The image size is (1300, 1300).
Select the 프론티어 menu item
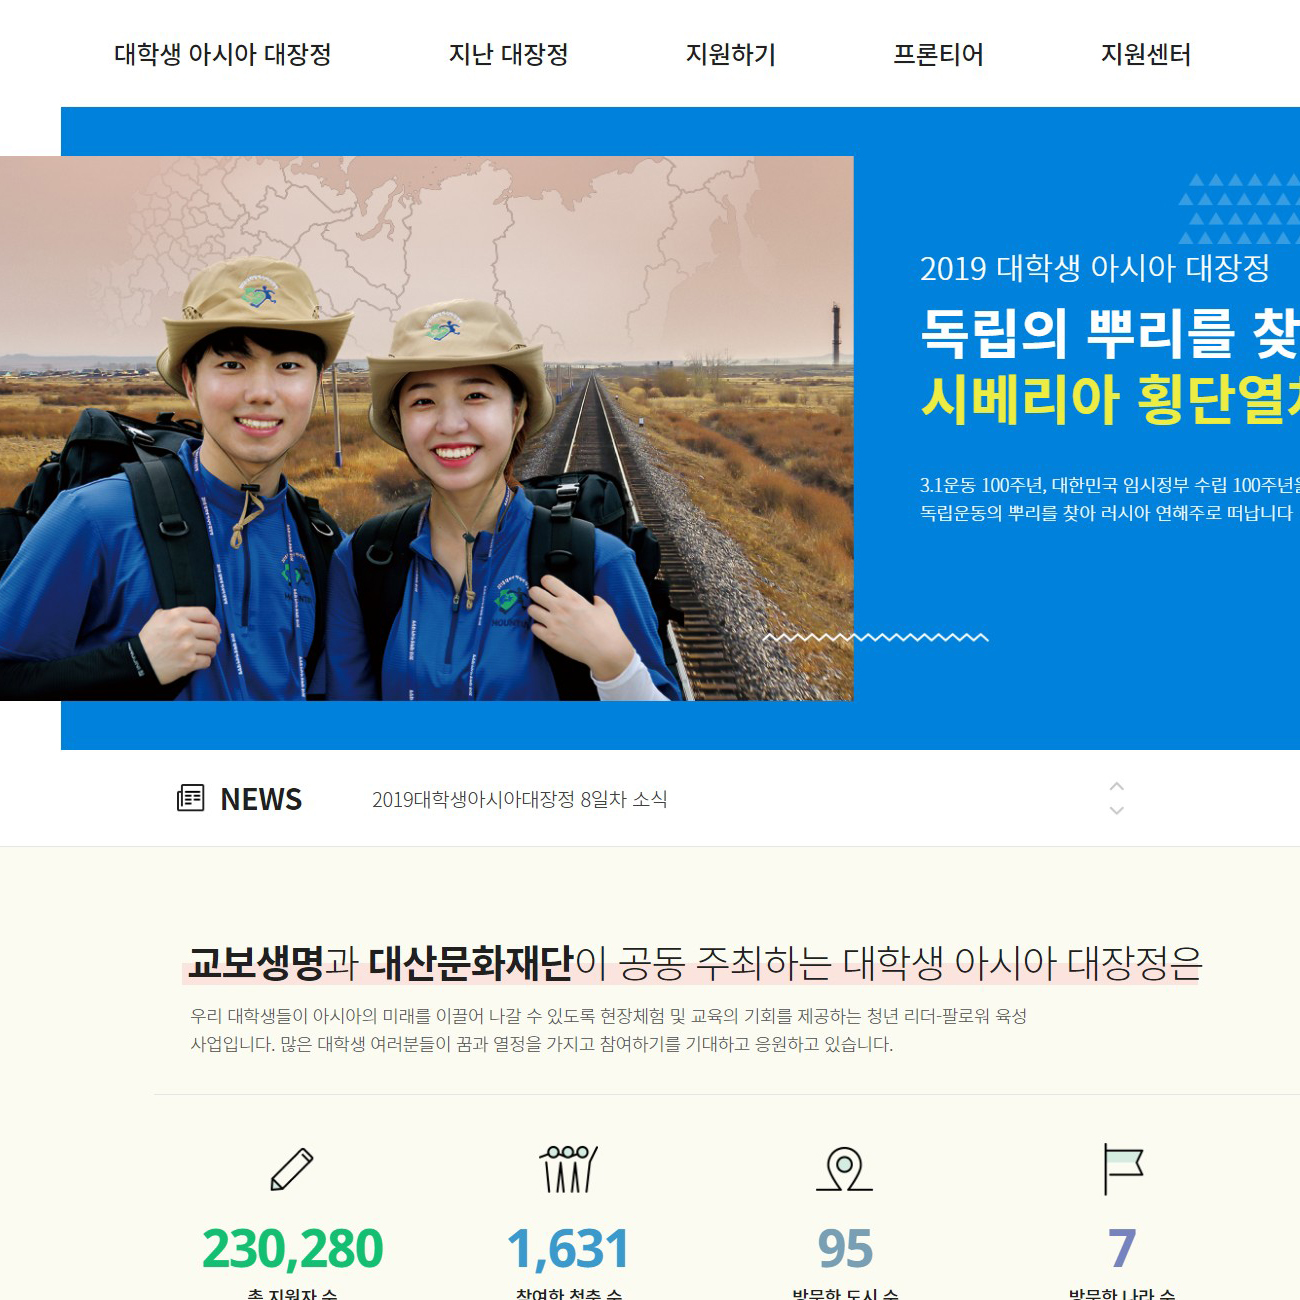pyautogui.click(x=938, y=54)
